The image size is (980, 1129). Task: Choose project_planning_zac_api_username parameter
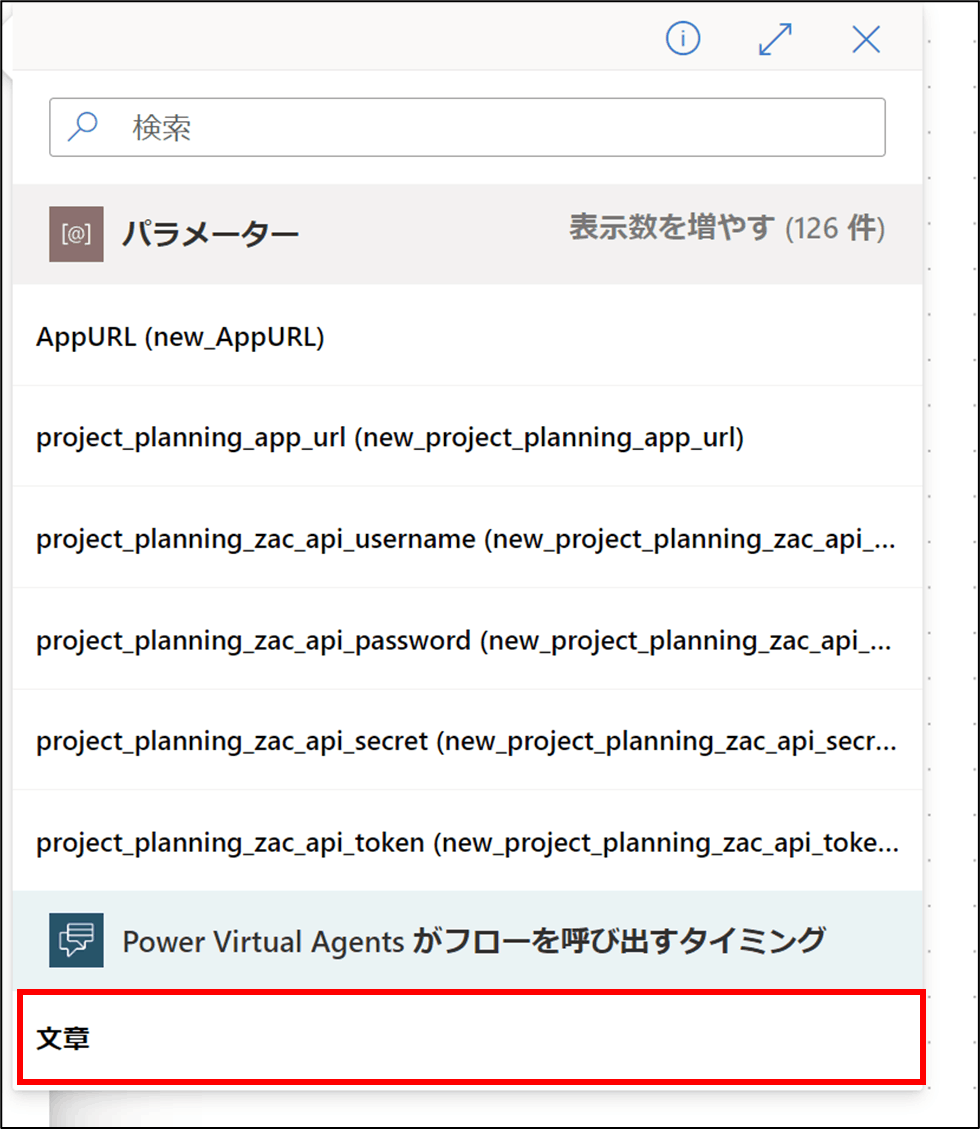(467, 539)
